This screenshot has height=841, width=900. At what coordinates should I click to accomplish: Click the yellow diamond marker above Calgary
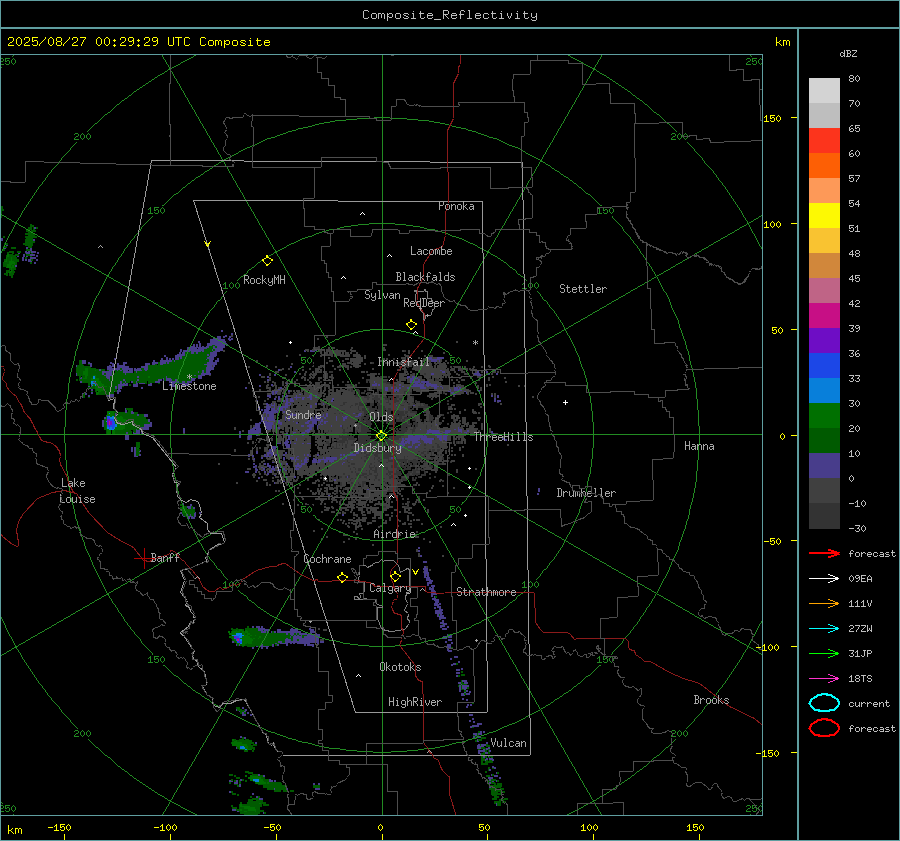pos(395,576)
